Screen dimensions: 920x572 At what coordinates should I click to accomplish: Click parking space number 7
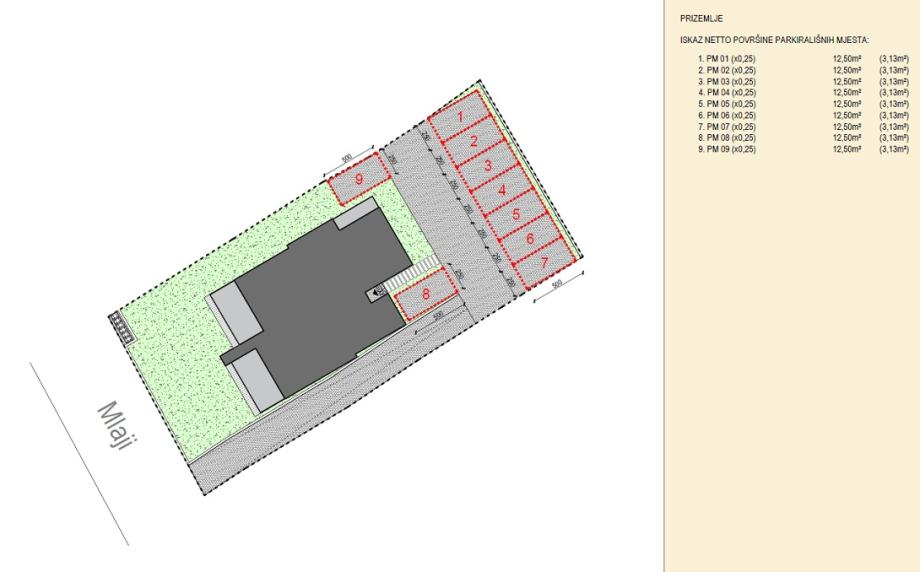[x=544, y=262]
